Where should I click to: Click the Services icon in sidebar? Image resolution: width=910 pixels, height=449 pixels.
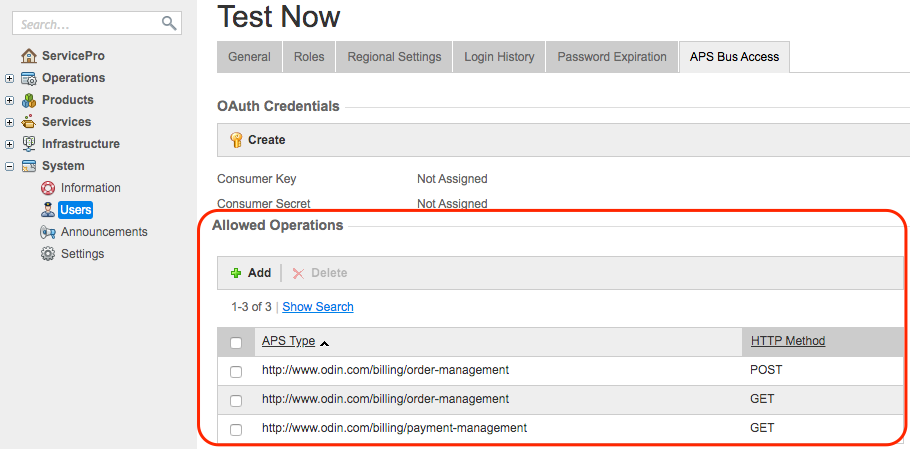[x=29, y=122]
